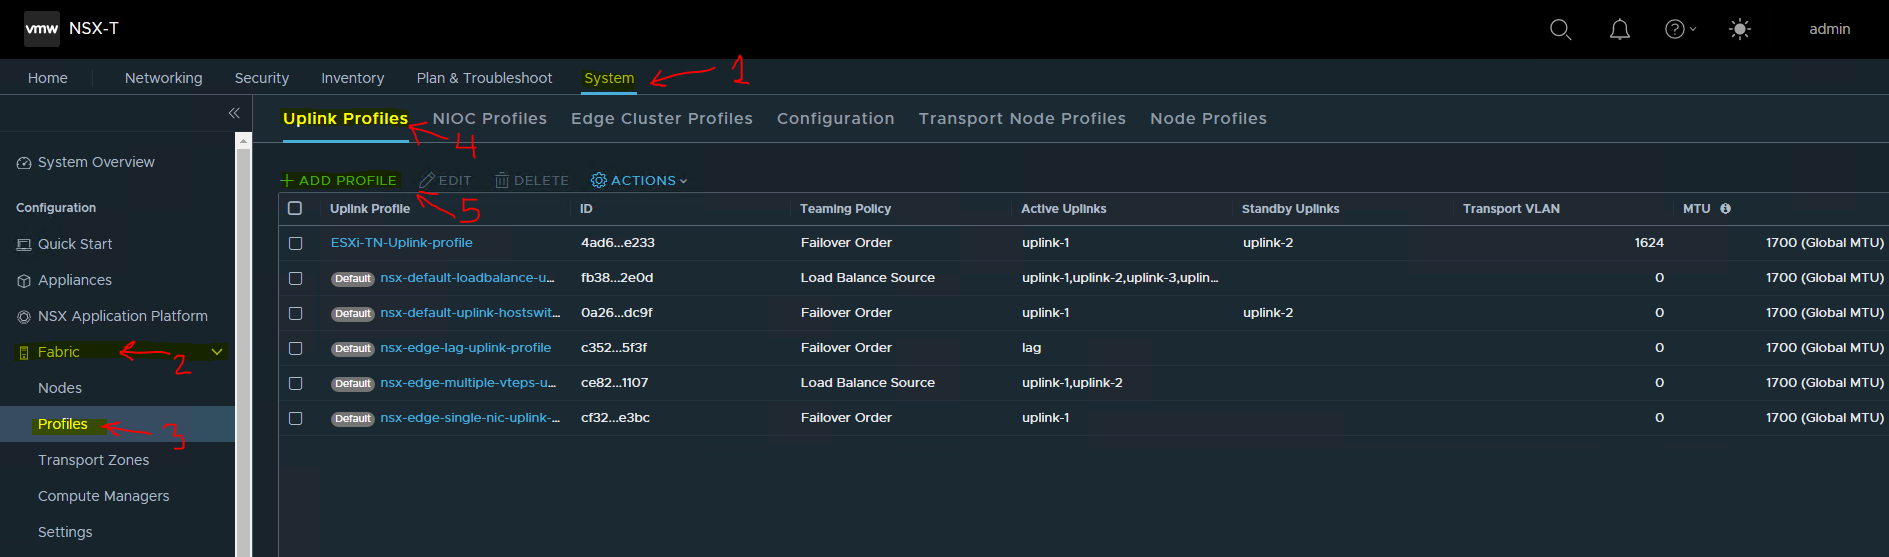Click the sidebar vertical scrollbar
The height and width of the screenshot is (557, 1889).
tap(243, 350)
